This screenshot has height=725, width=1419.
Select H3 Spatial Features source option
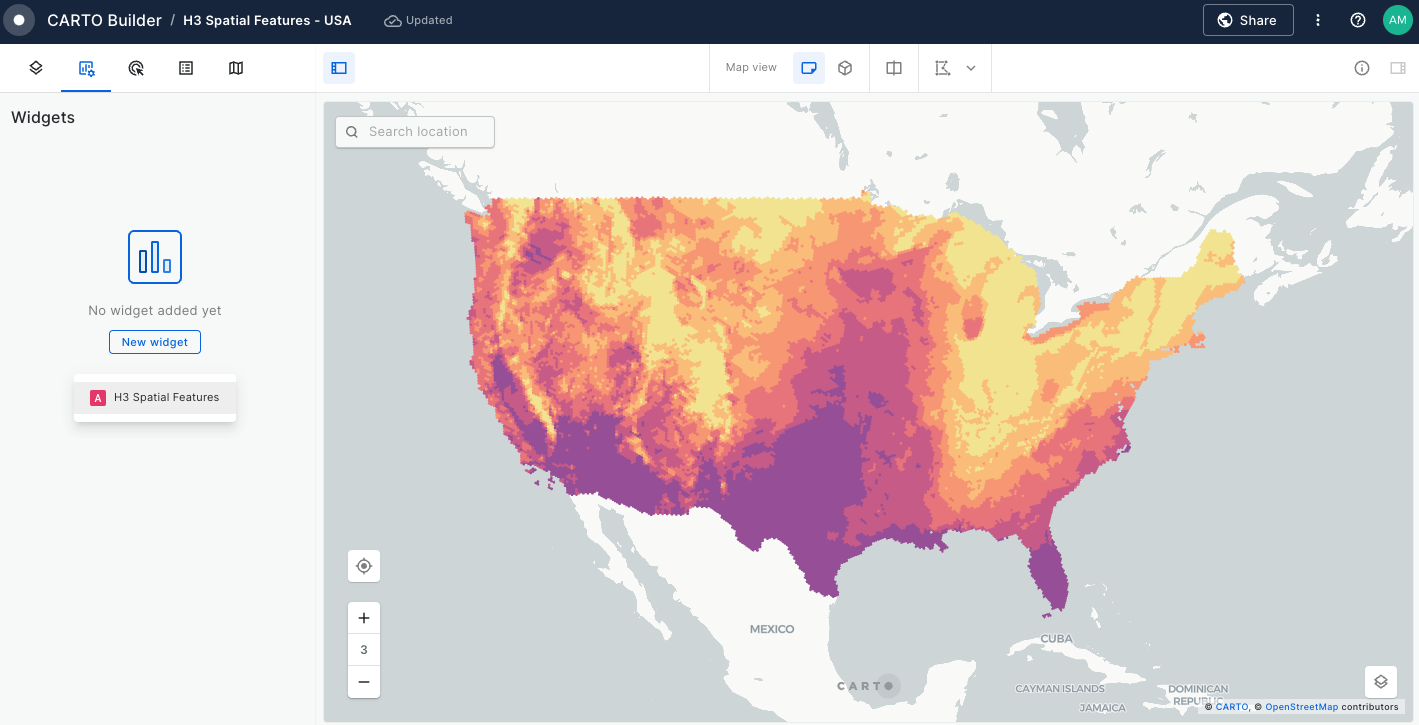155,397
